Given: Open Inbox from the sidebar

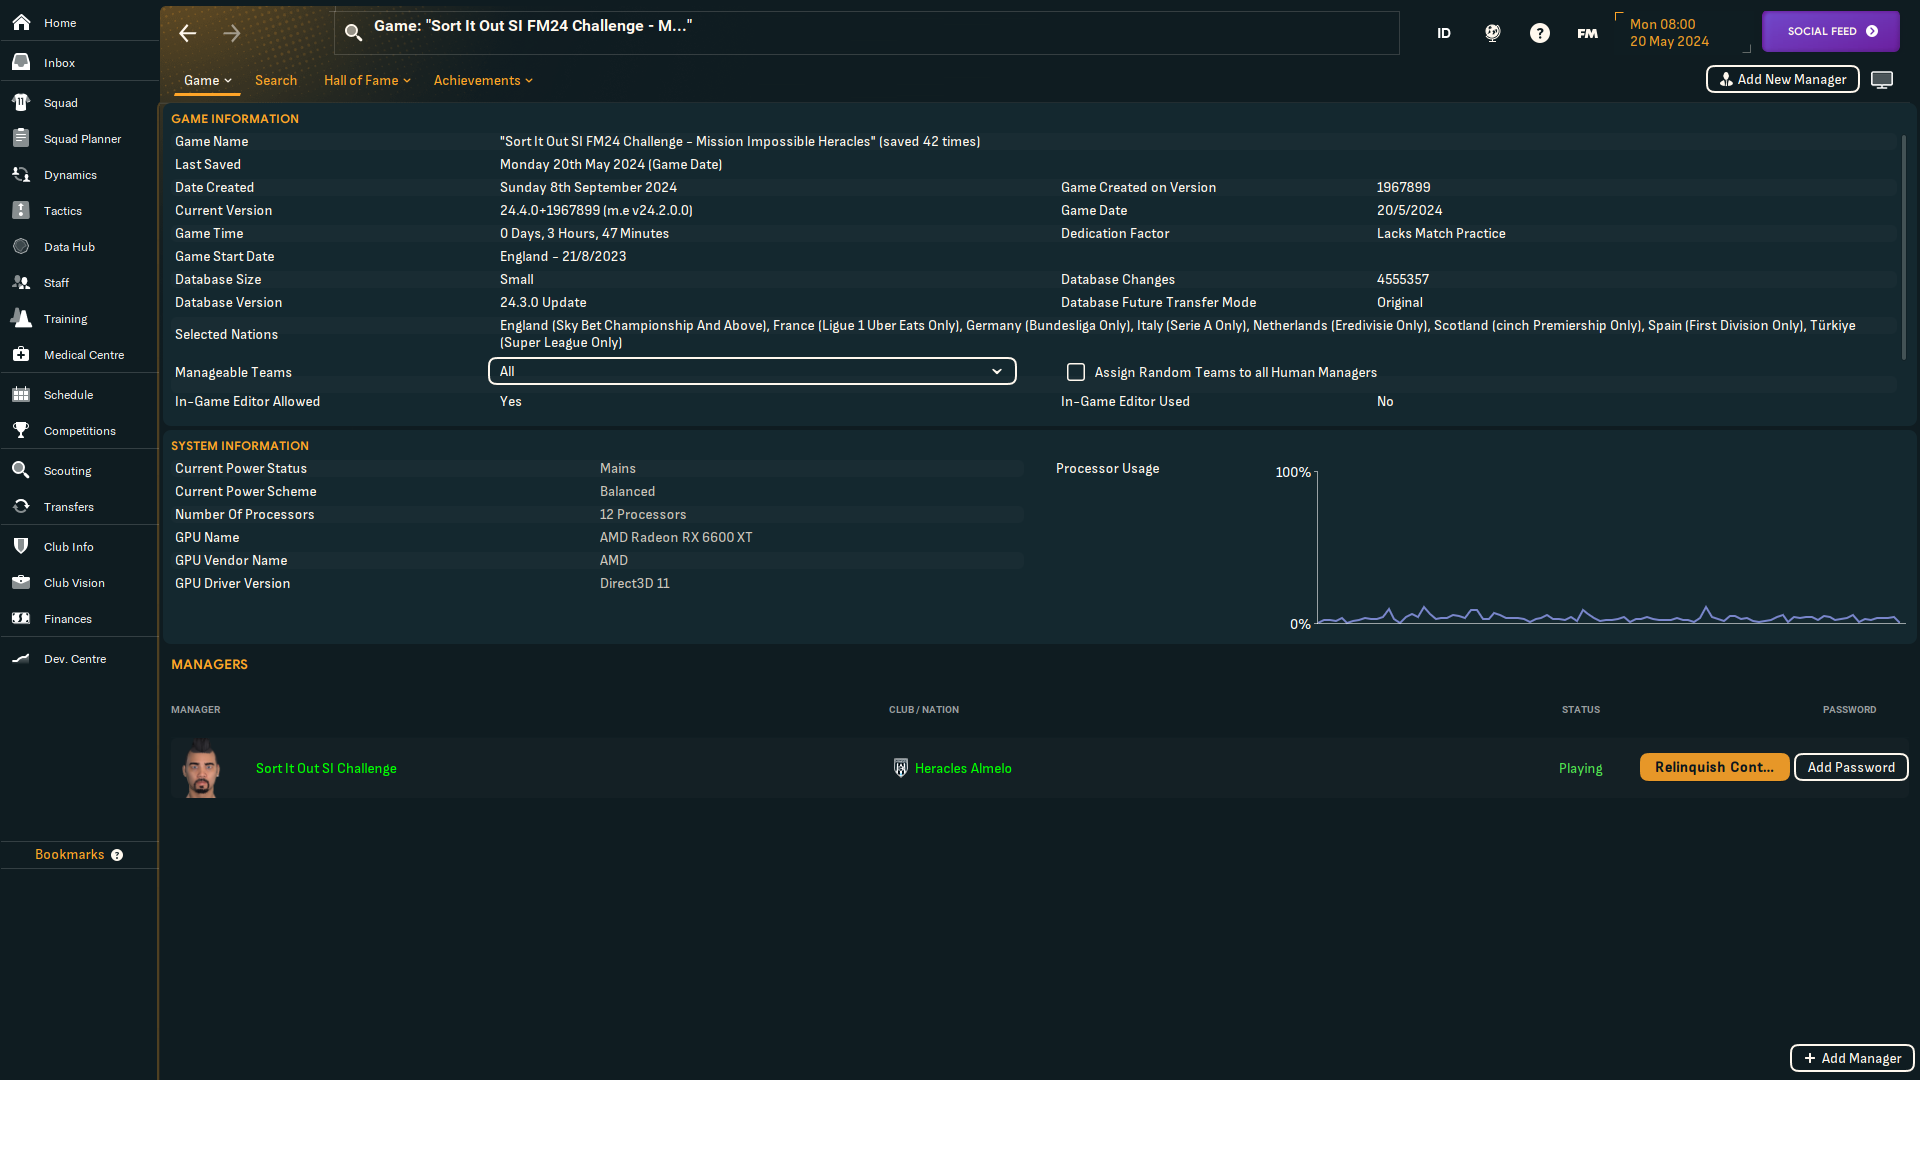Looking at the screenshot, I should coord(21,62).
